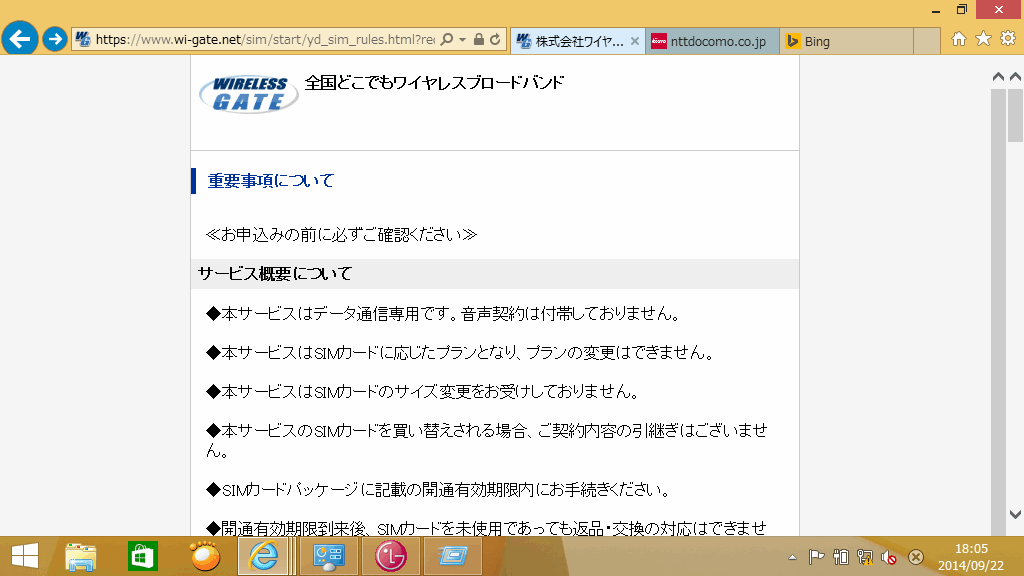Open Favorites star icon
The width and height of the screenshot is (1024, 576).
pyautogui.click(x=983, y=40)
